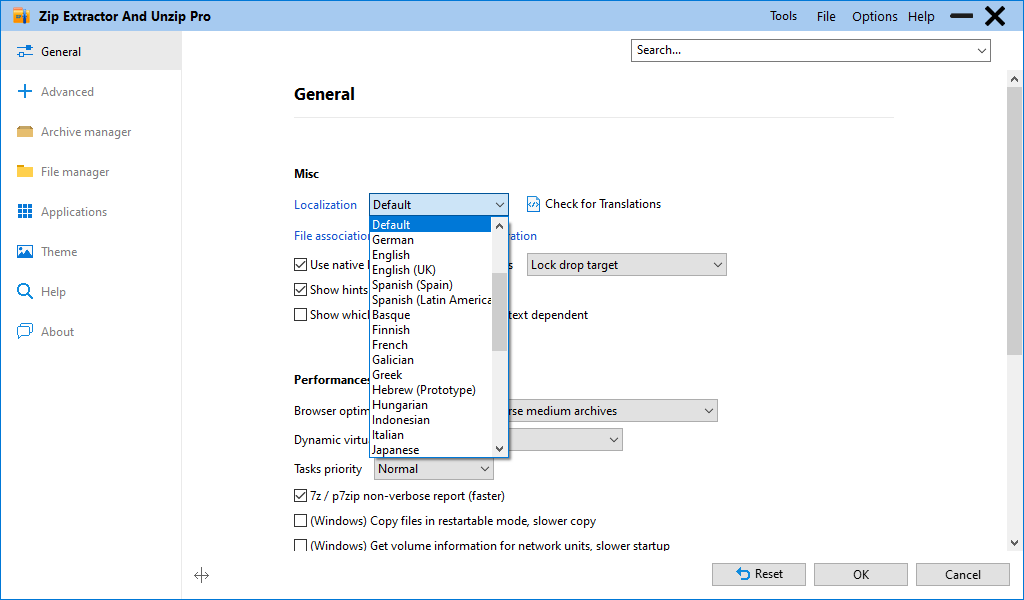Click the Reset button

click(759, 575)
